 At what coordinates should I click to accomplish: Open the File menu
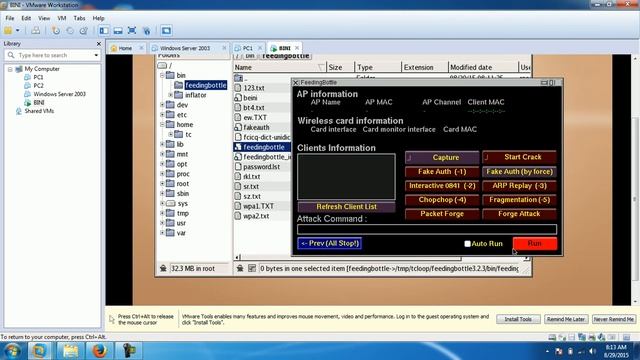10,18
